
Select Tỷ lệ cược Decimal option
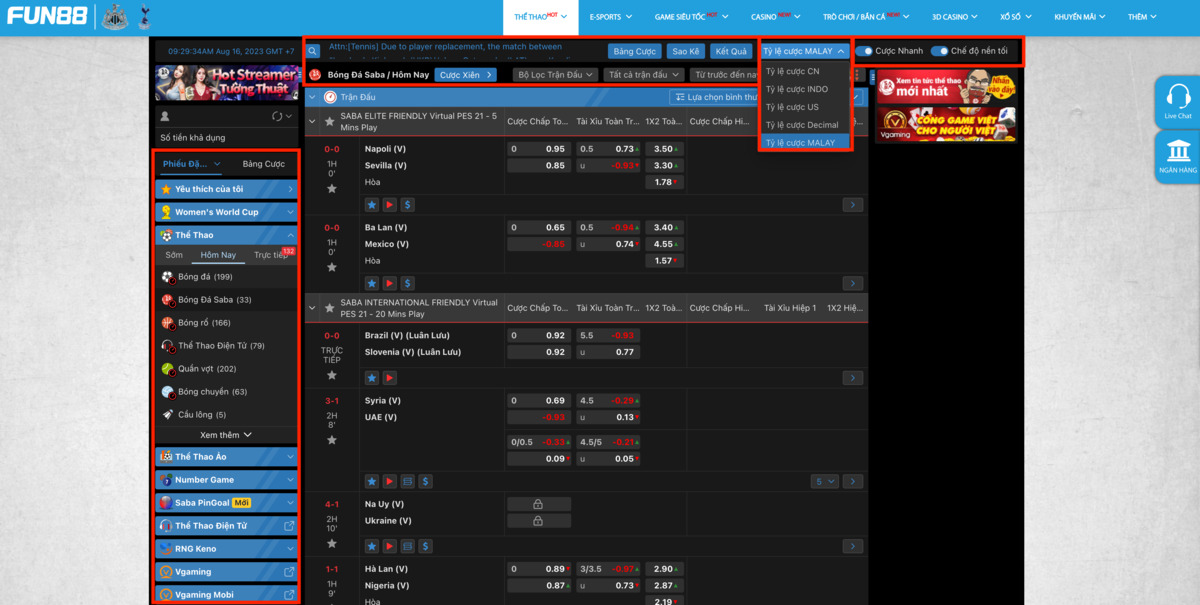(802, 125)
